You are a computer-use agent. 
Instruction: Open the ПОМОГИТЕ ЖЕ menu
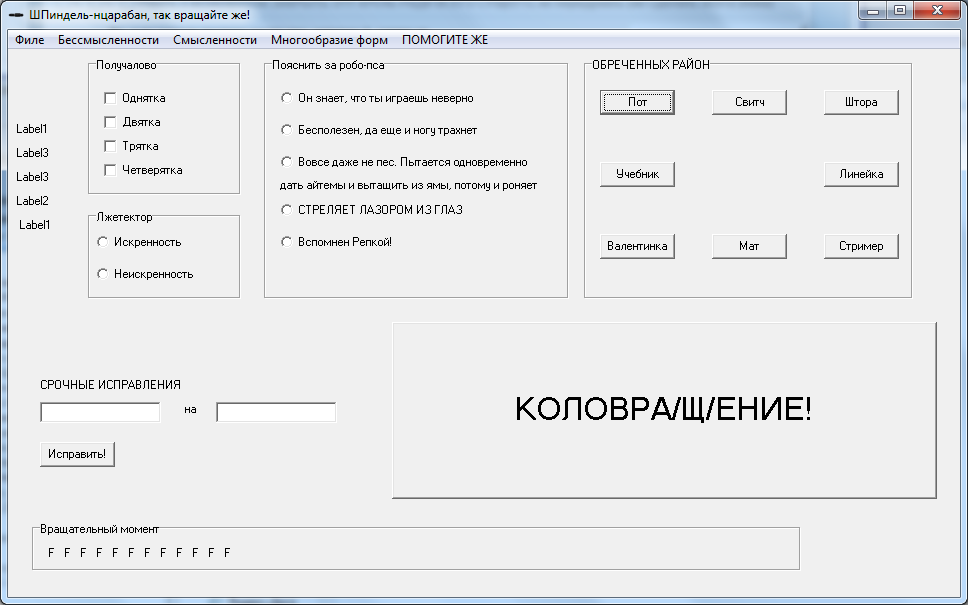click(445, 40)
